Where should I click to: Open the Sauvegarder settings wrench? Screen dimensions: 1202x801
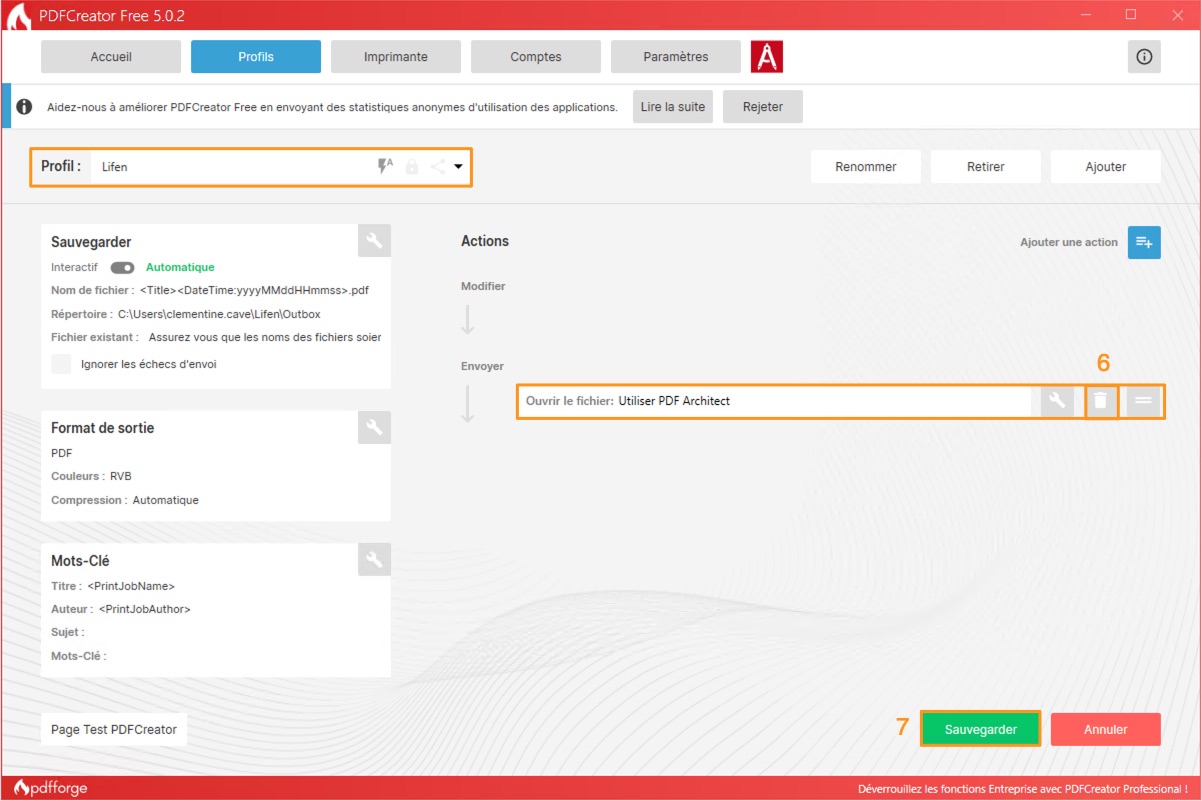[x=374, y=240]
